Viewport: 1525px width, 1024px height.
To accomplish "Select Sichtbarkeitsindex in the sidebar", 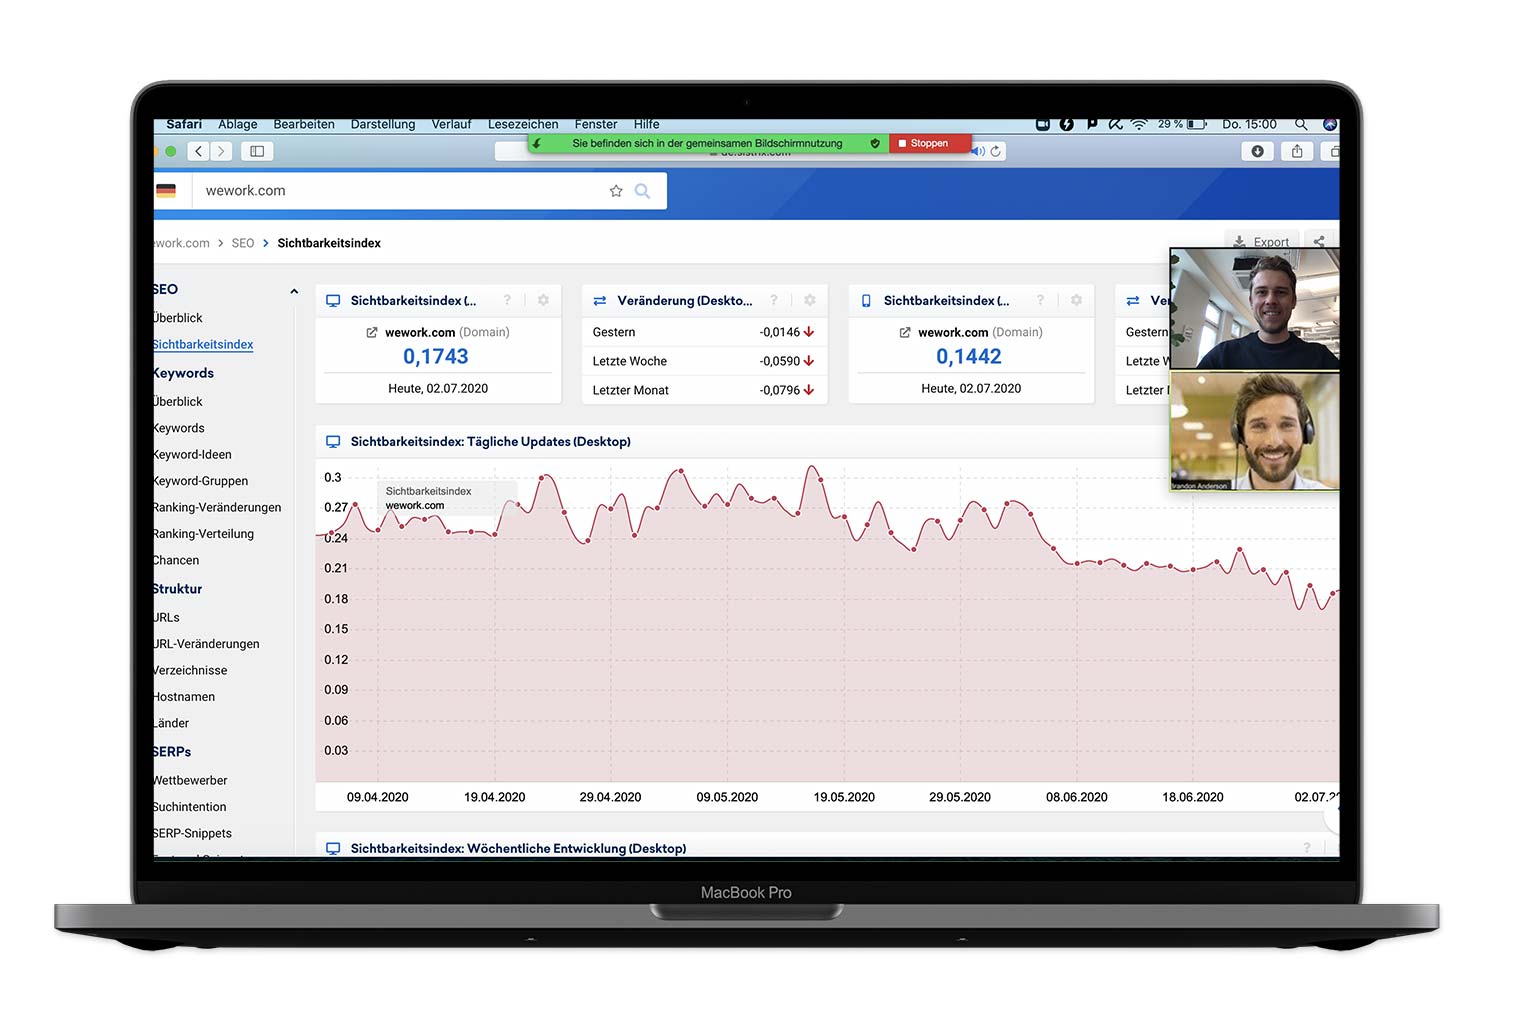I will [203, 344].
